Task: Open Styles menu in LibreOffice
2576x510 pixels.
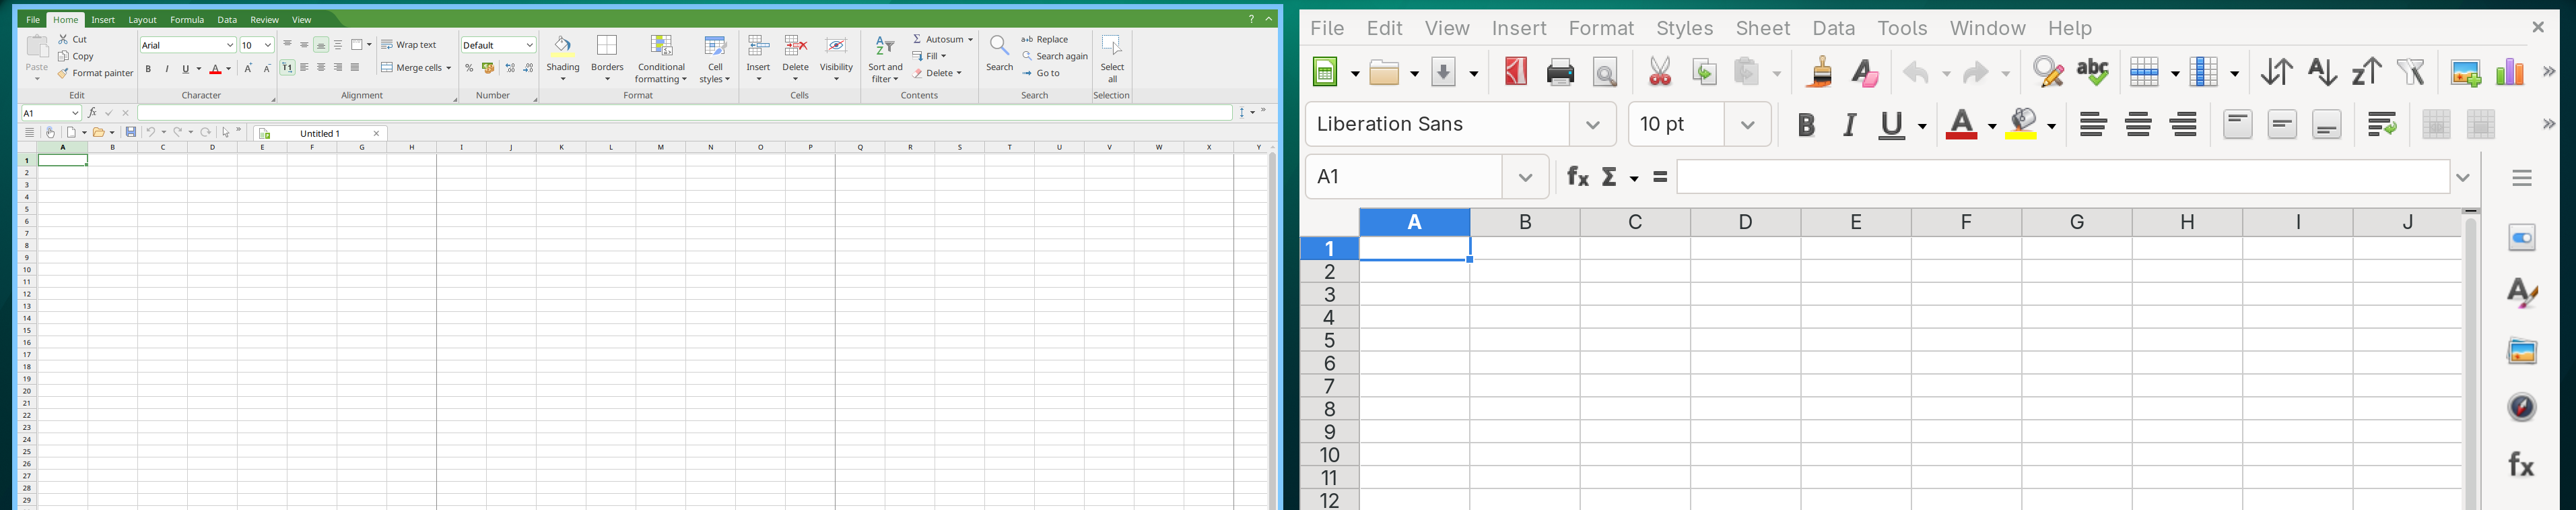Action: pyautogui.click(x=1685, y=28)
